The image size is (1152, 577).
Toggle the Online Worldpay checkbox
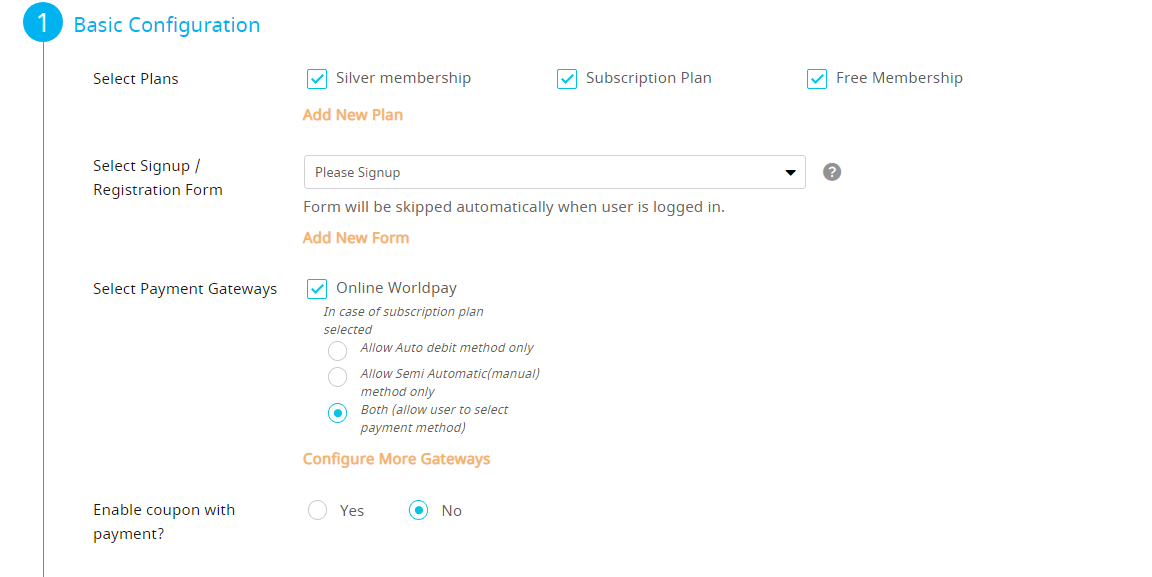[317, 289]
